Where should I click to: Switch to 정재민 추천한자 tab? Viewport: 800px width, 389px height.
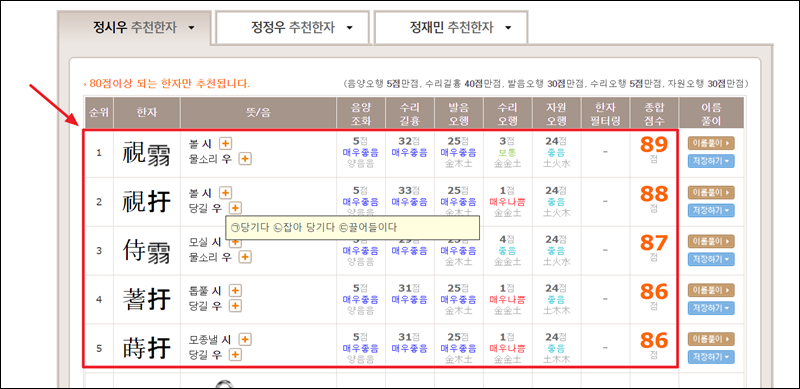tap(451, 28)
